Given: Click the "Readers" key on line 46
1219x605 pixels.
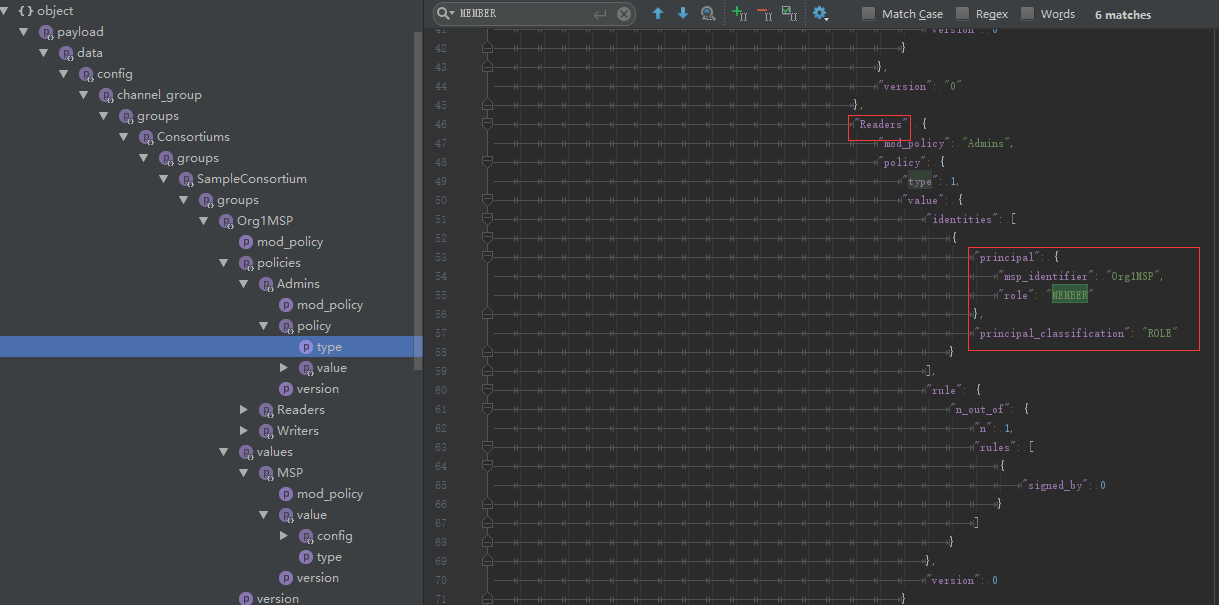Looking at the screenshot, I should 880,124.
